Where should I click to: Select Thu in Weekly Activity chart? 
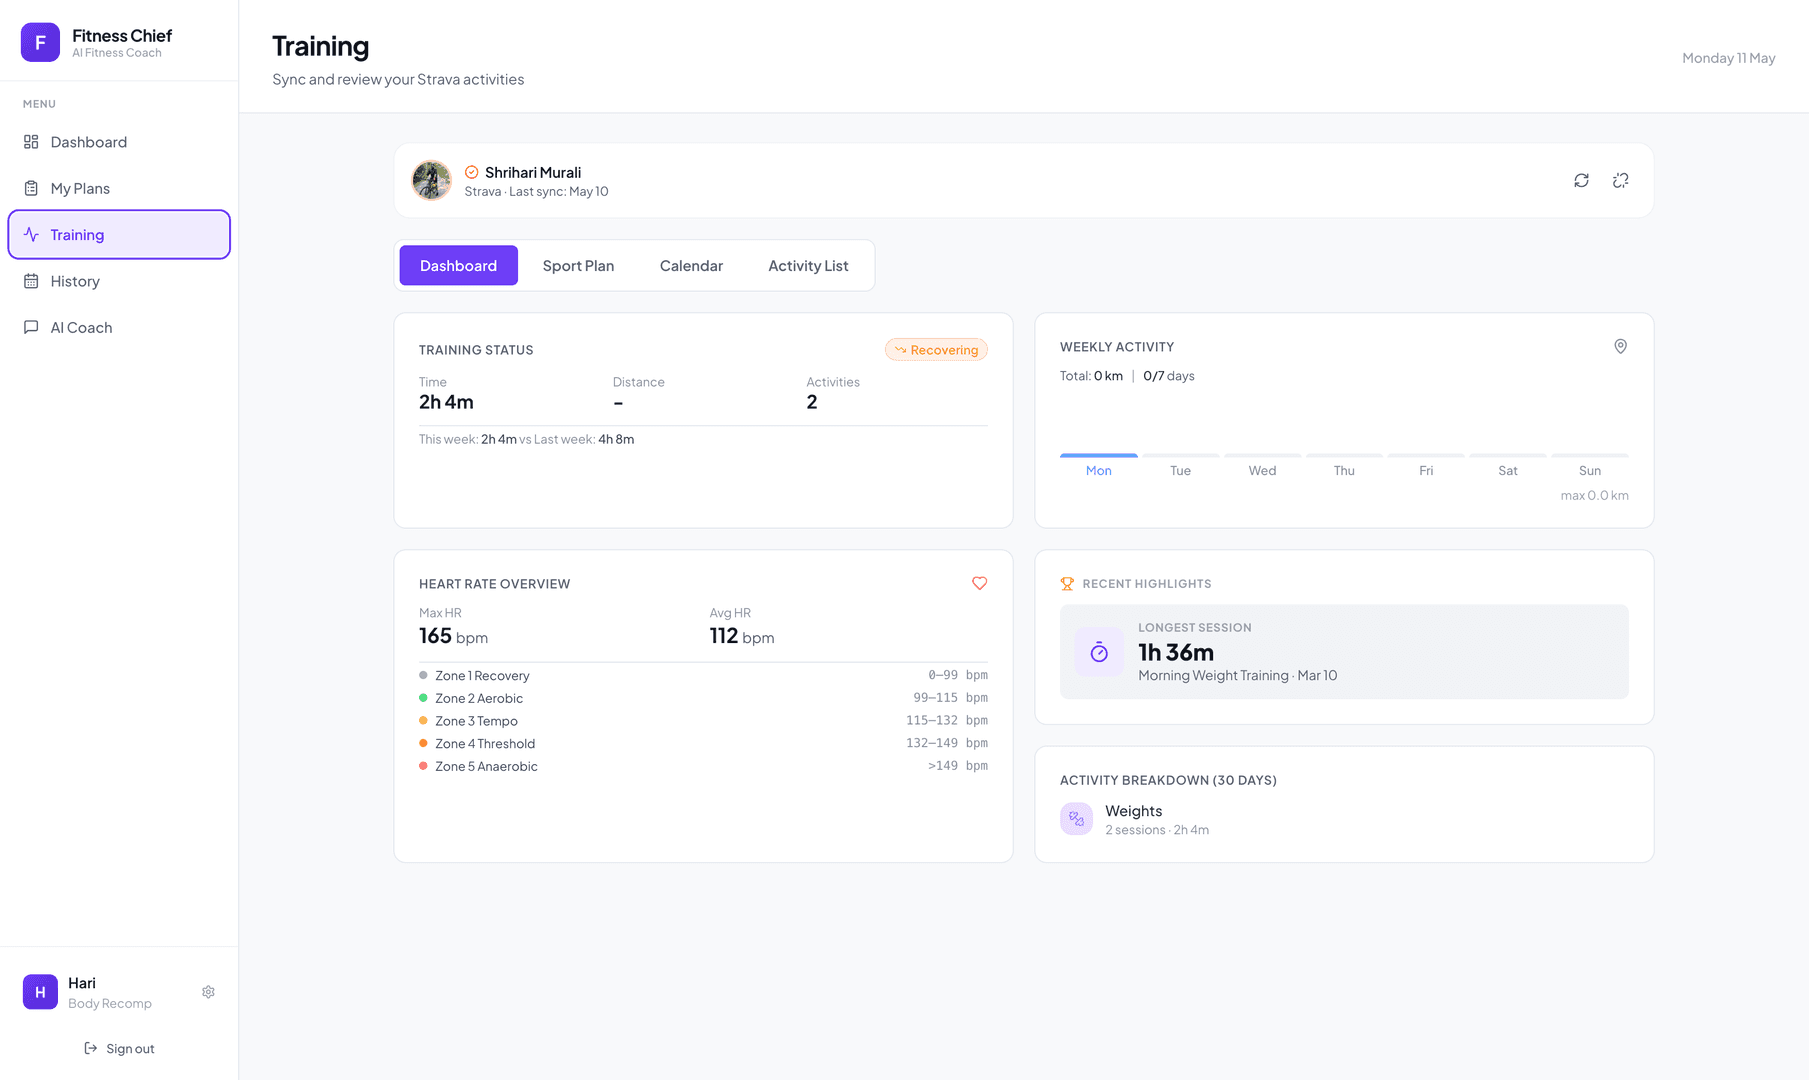coord(1344,464)
